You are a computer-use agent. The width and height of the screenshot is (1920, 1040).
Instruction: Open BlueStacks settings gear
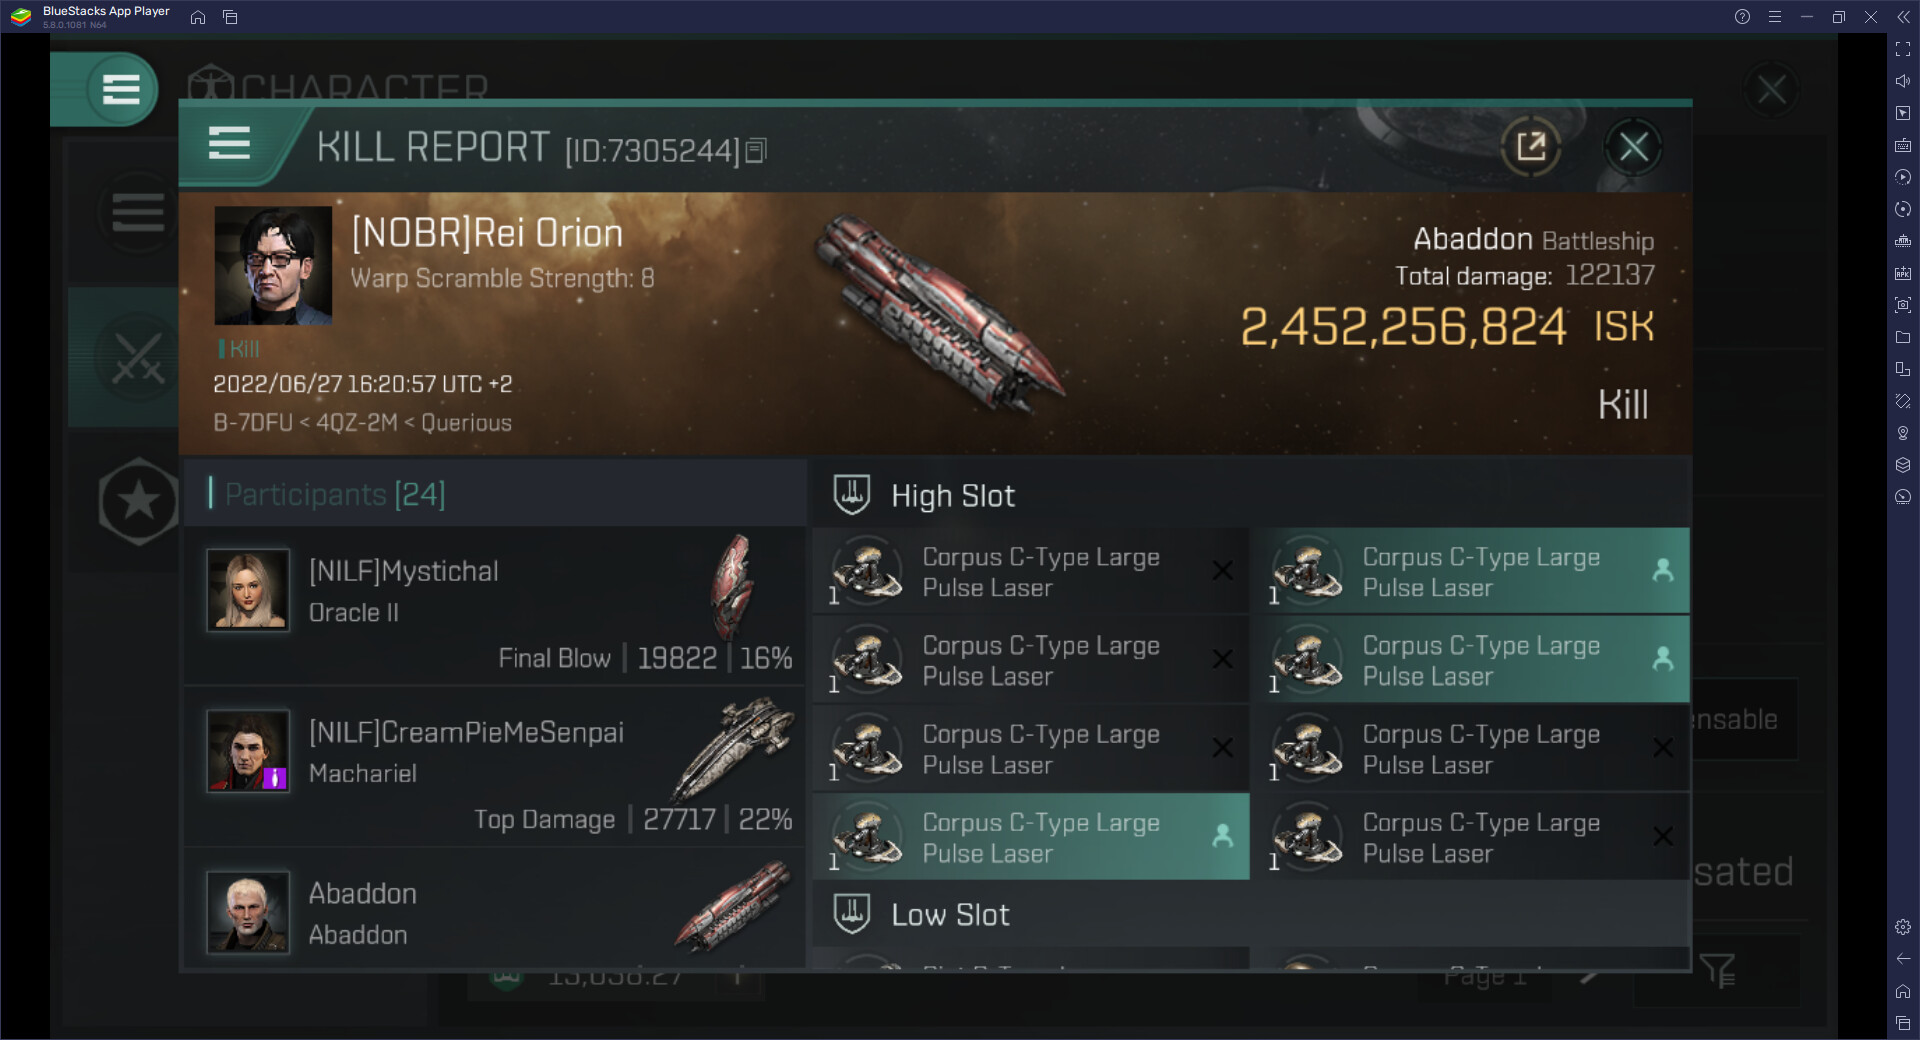1902,927
